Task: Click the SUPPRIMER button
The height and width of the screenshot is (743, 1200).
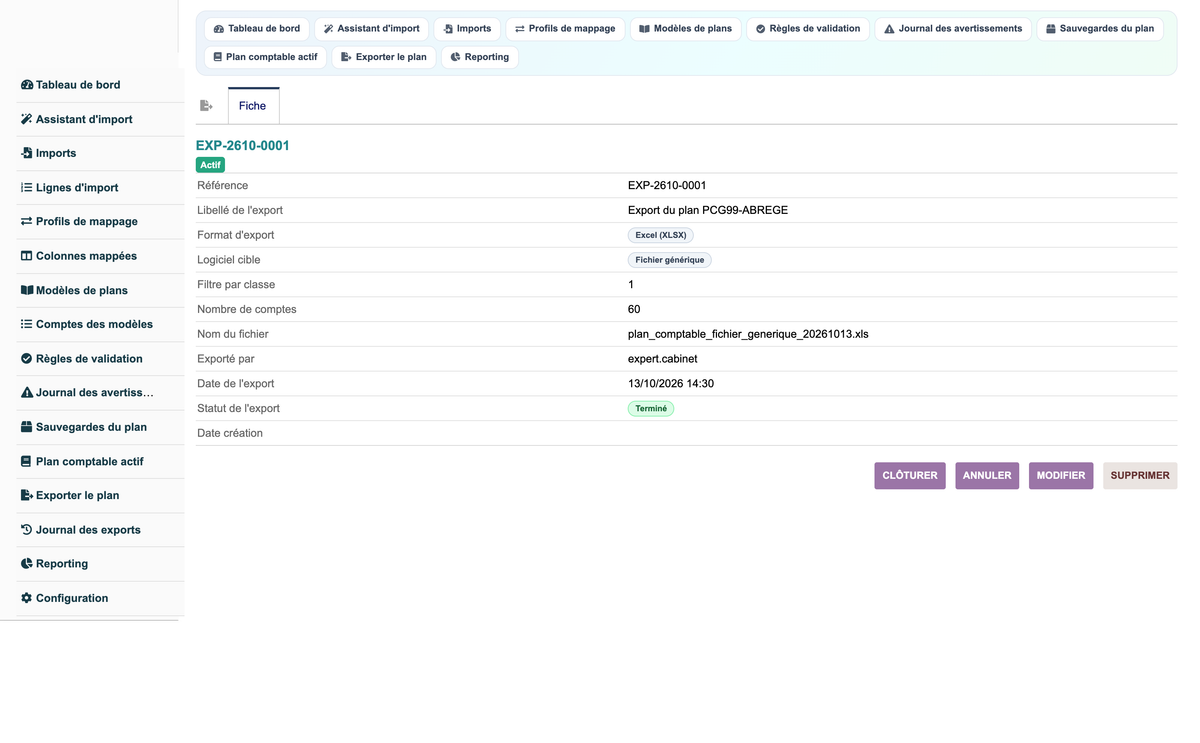Action: click(1140, 476)
